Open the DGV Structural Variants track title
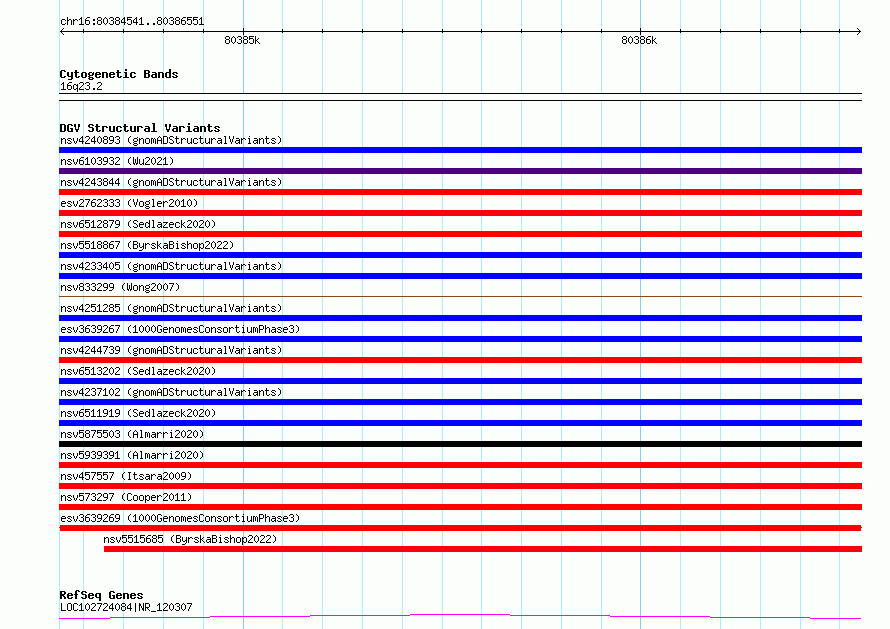The image size is (890, 629). pos(140,128)
